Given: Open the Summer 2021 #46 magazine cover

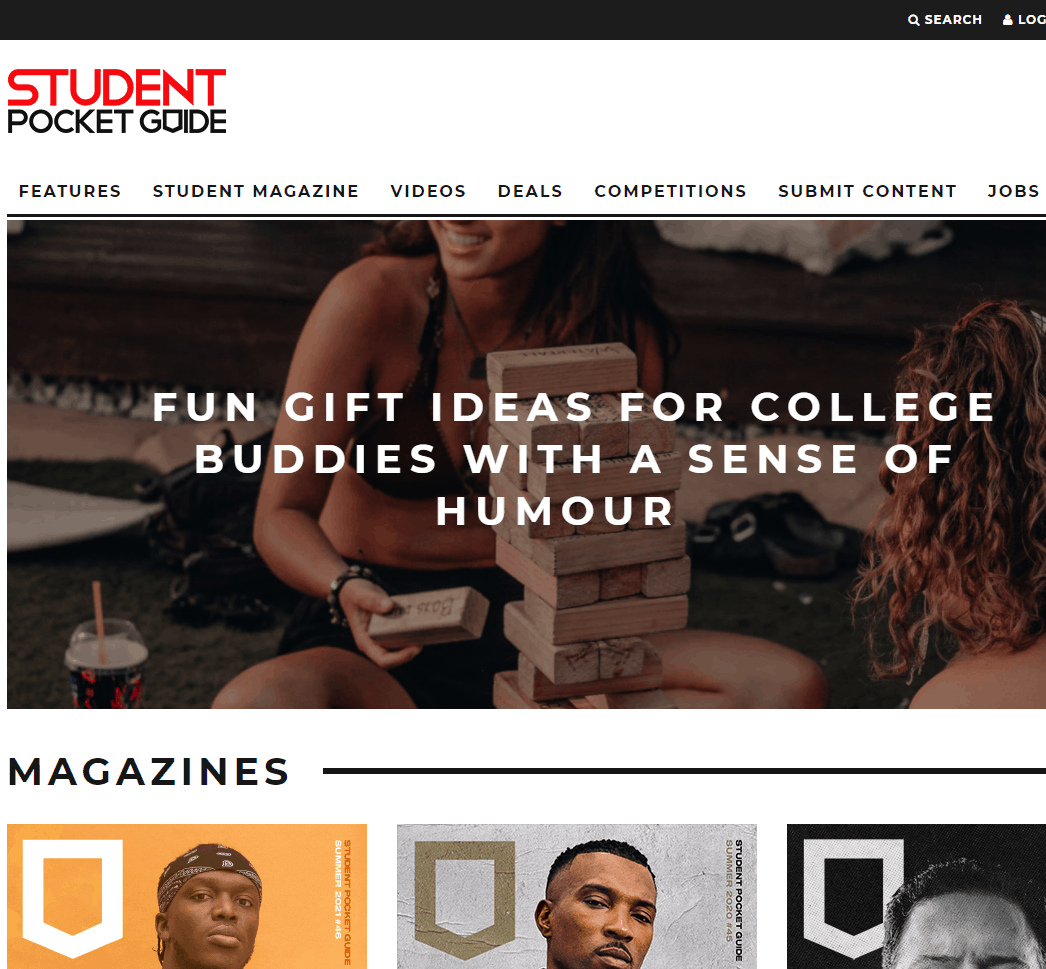Looking at the screenshot, I should click(x=187, y=896).
